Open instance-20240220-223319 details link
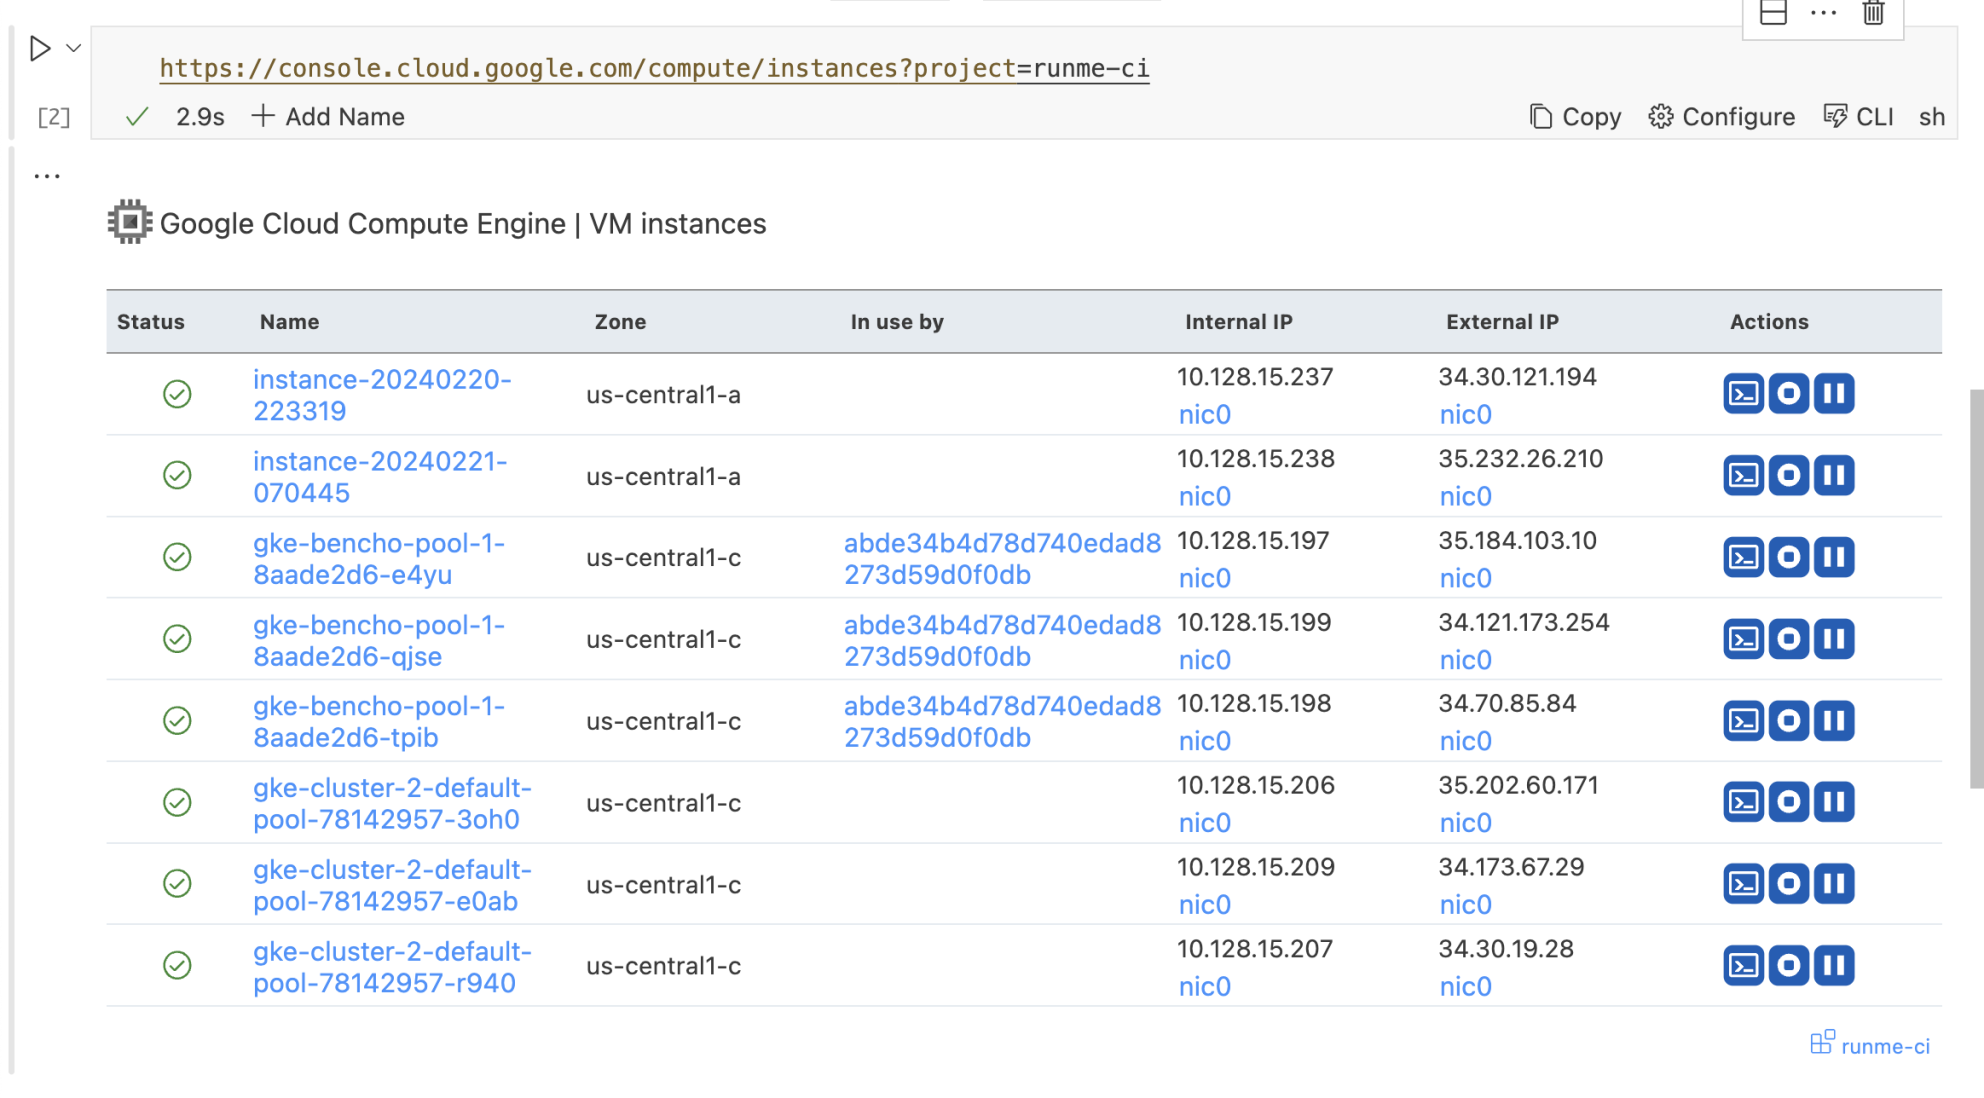Screen dimensions: 1984x1098 click(382, 395)
